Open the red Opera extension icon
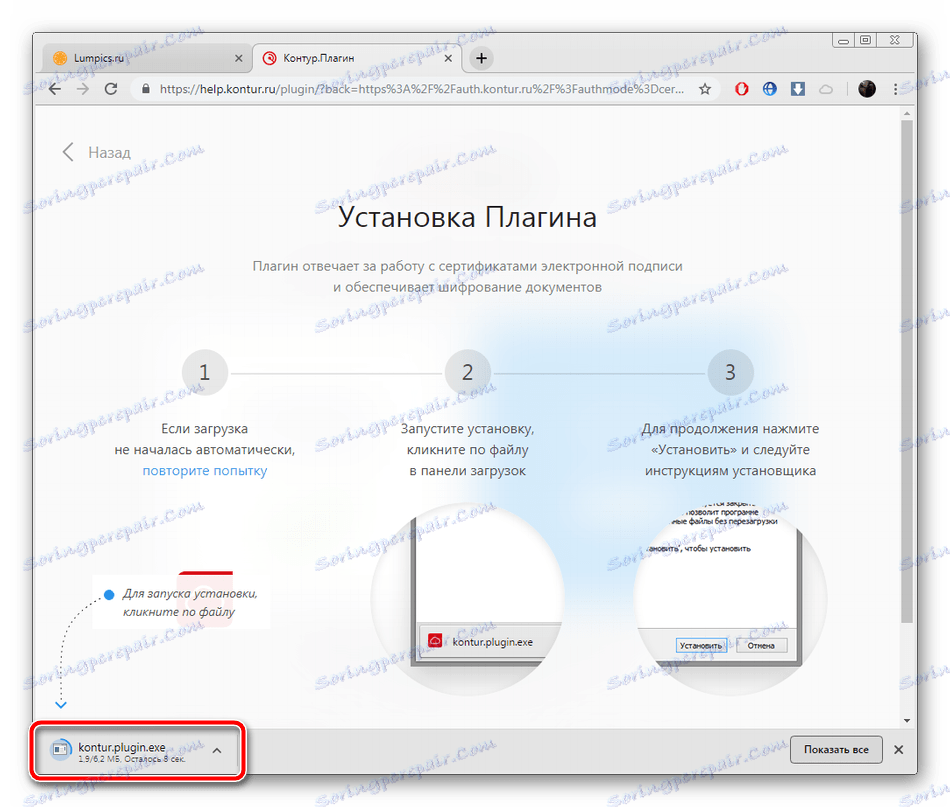The height and width of the screenshot is (807, 950). tap(742, 89)
